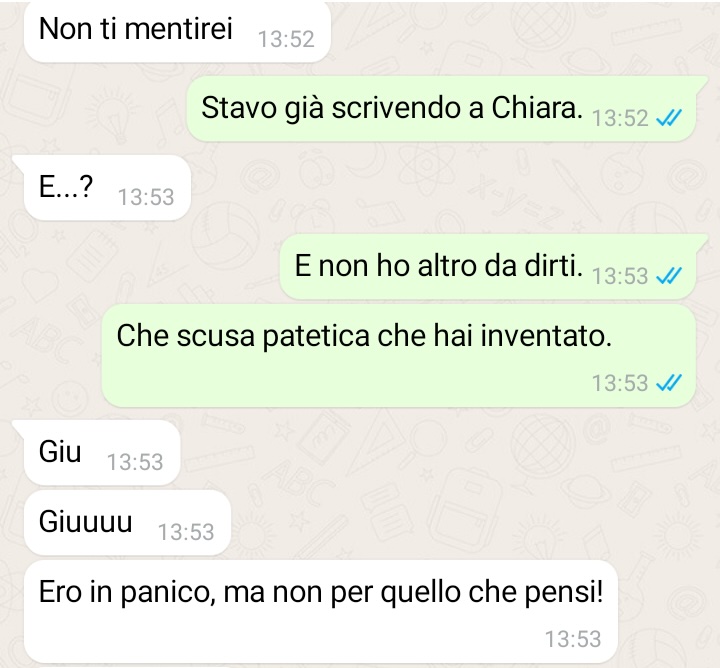The image size is (720, 668).
Task: Select the 'Non ti mentirei' message bubble
Action: 177,31
